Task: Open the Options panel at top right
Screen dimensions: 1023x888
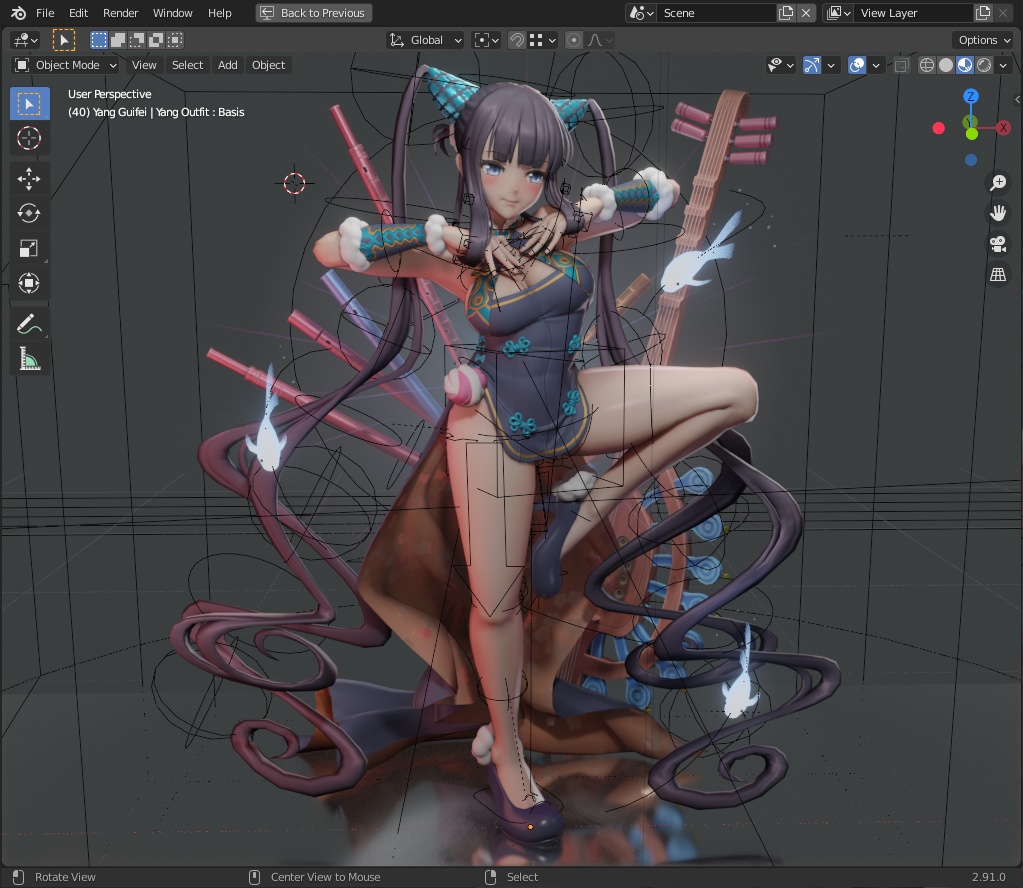Action: (x=982, y=39)
